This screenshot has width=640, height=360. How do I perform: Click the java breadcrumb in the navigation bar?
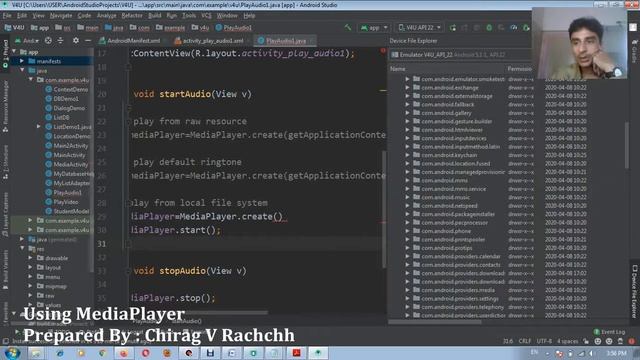(114, 28)
